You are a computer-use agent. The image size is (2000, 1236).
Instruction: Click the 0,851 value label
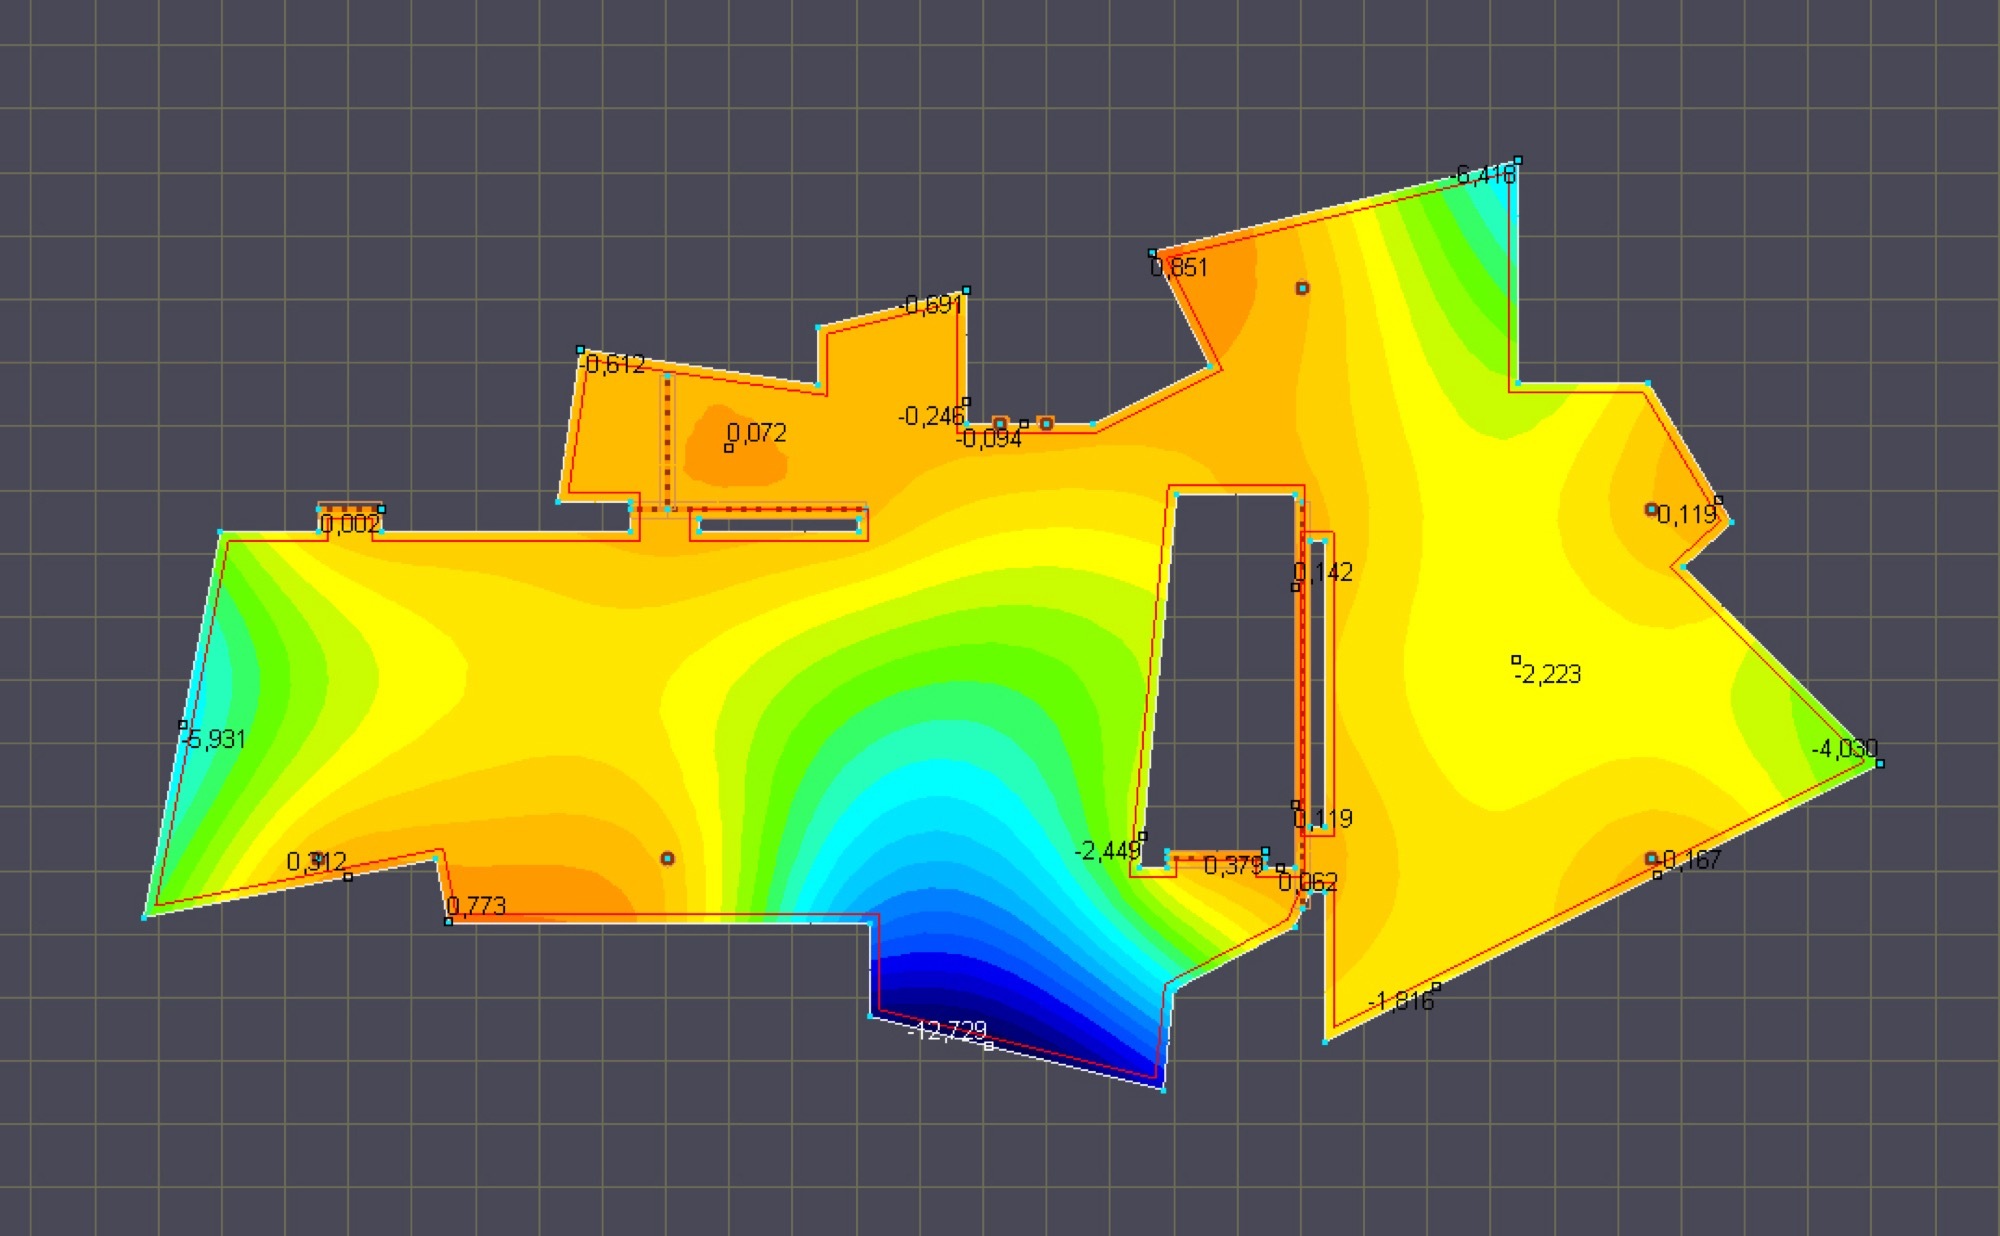point(1180,268)
